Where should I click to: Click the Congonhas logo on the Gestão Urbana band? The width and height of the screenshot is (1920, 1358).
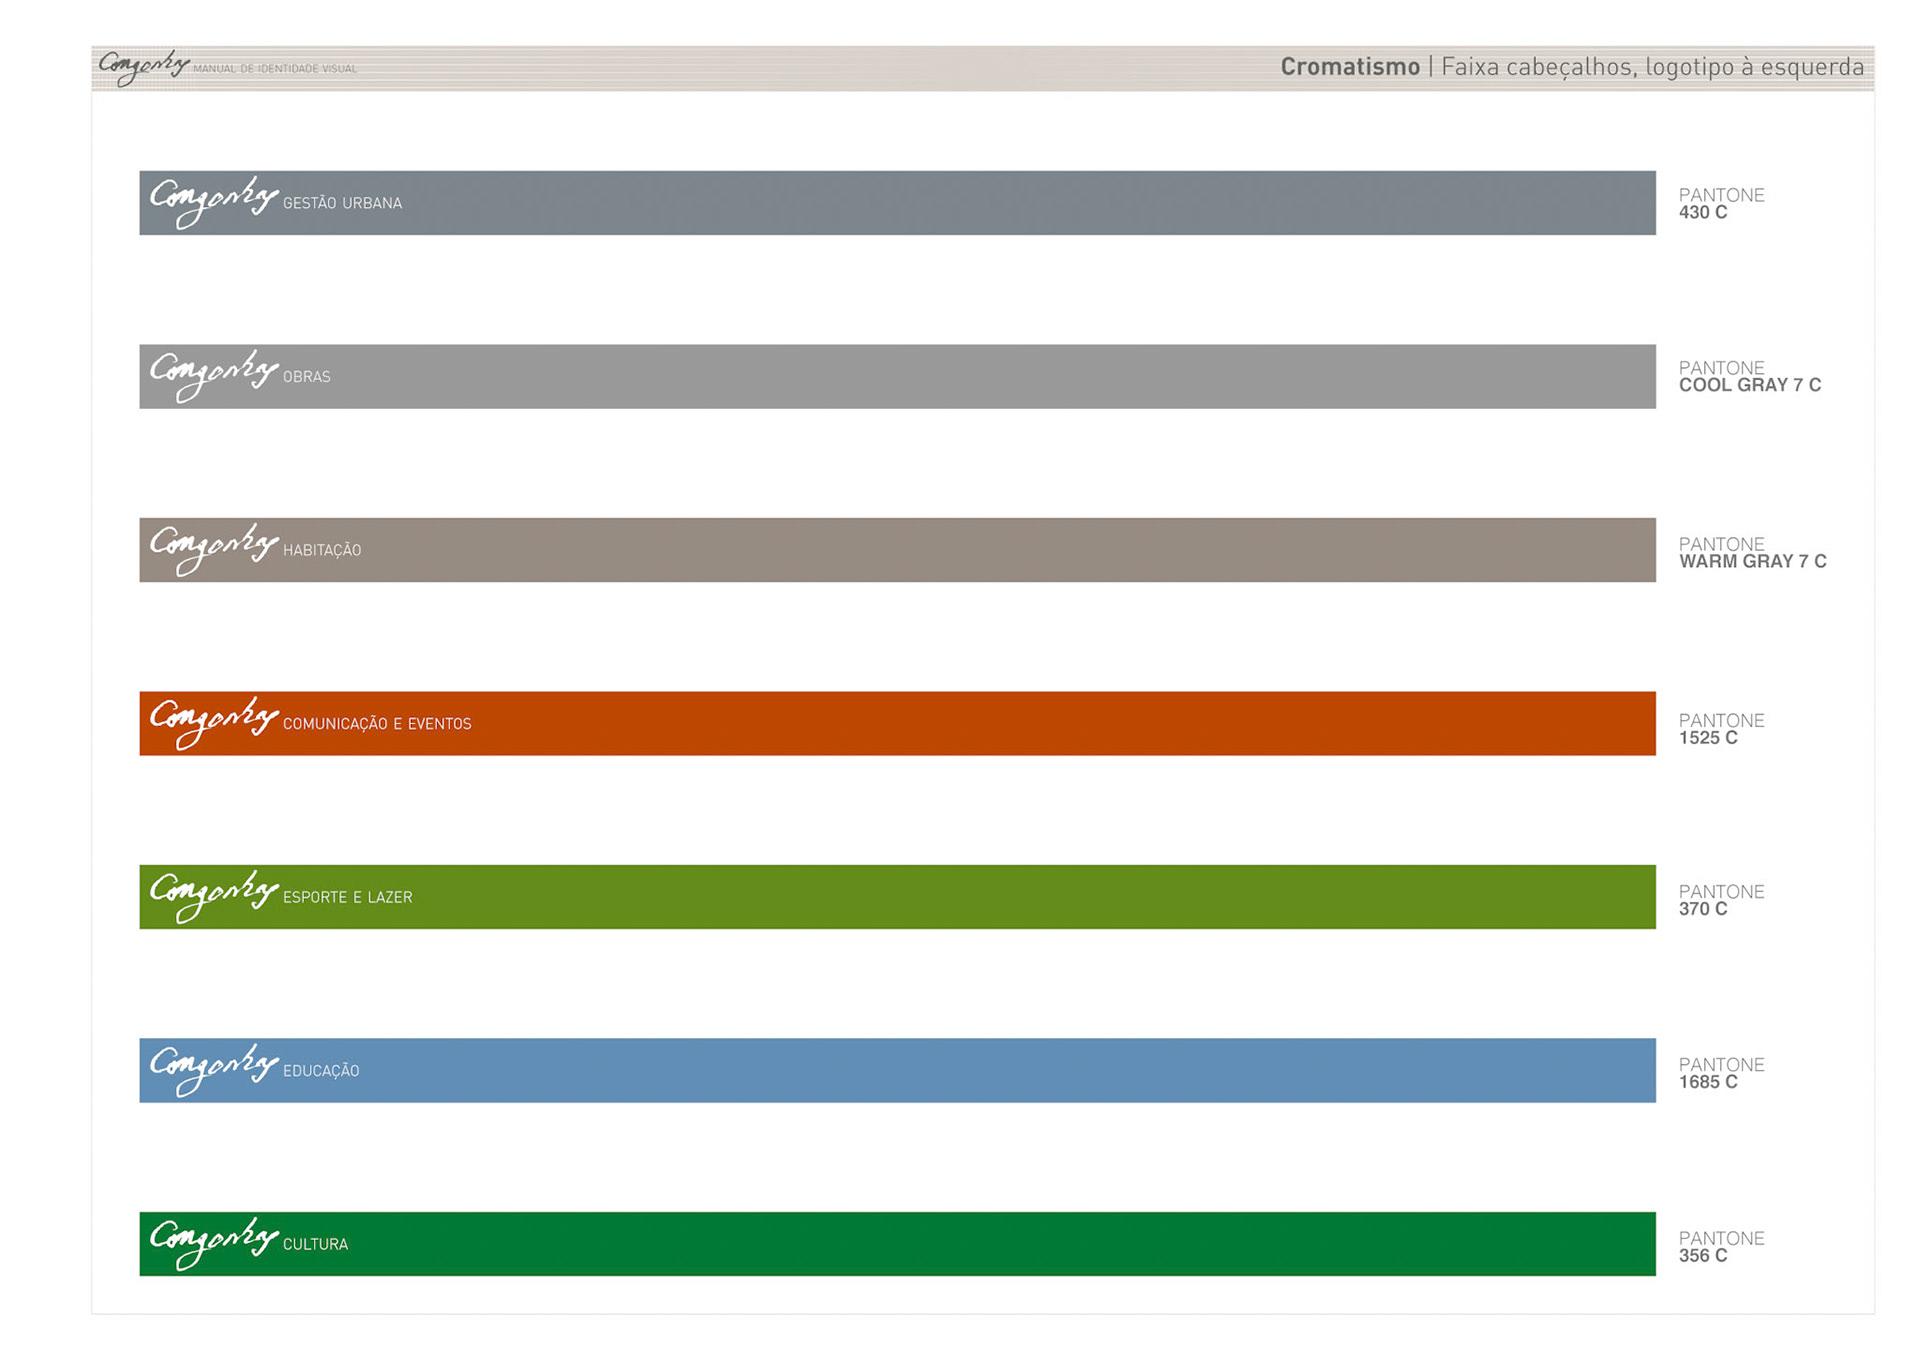pyautogui.click(x=214, y=202)
